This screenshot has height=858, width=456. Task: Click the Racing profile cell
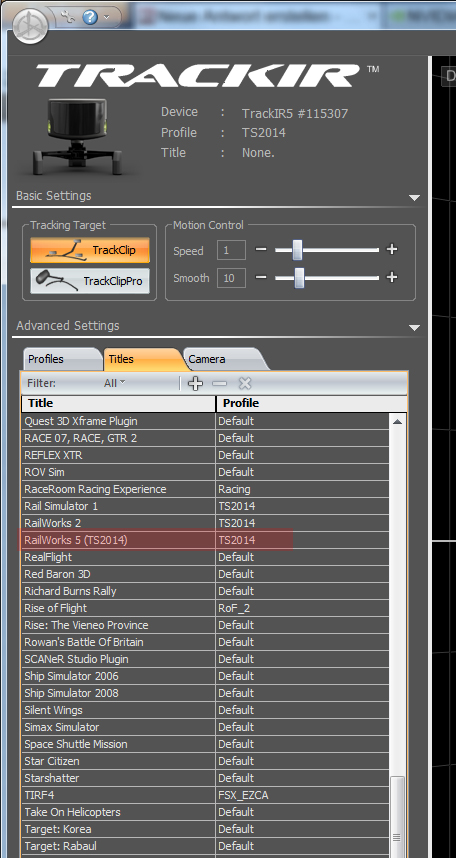coord(303,489)
